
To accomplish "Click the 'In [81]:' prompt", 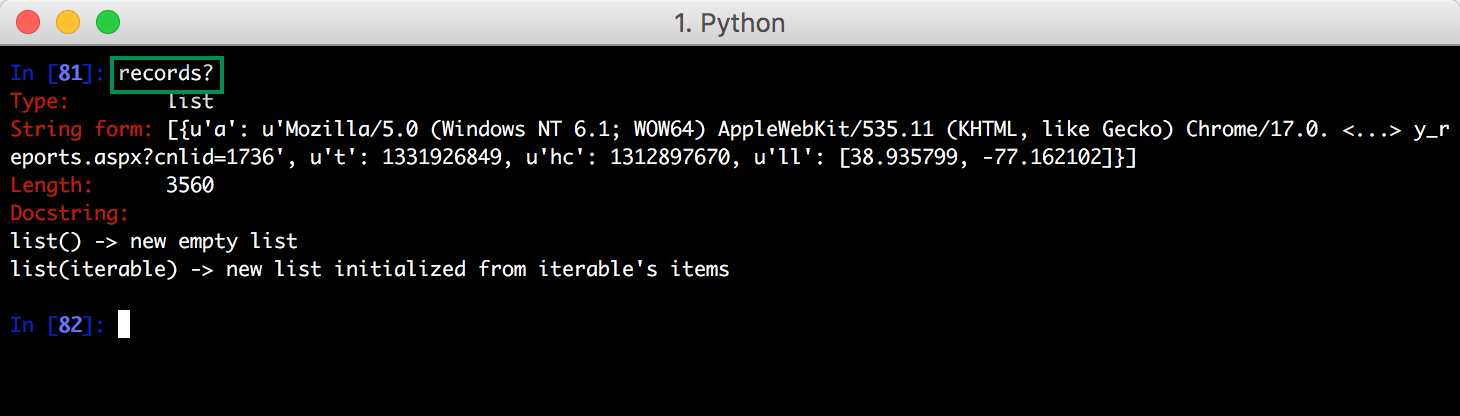I will point(57,73).
